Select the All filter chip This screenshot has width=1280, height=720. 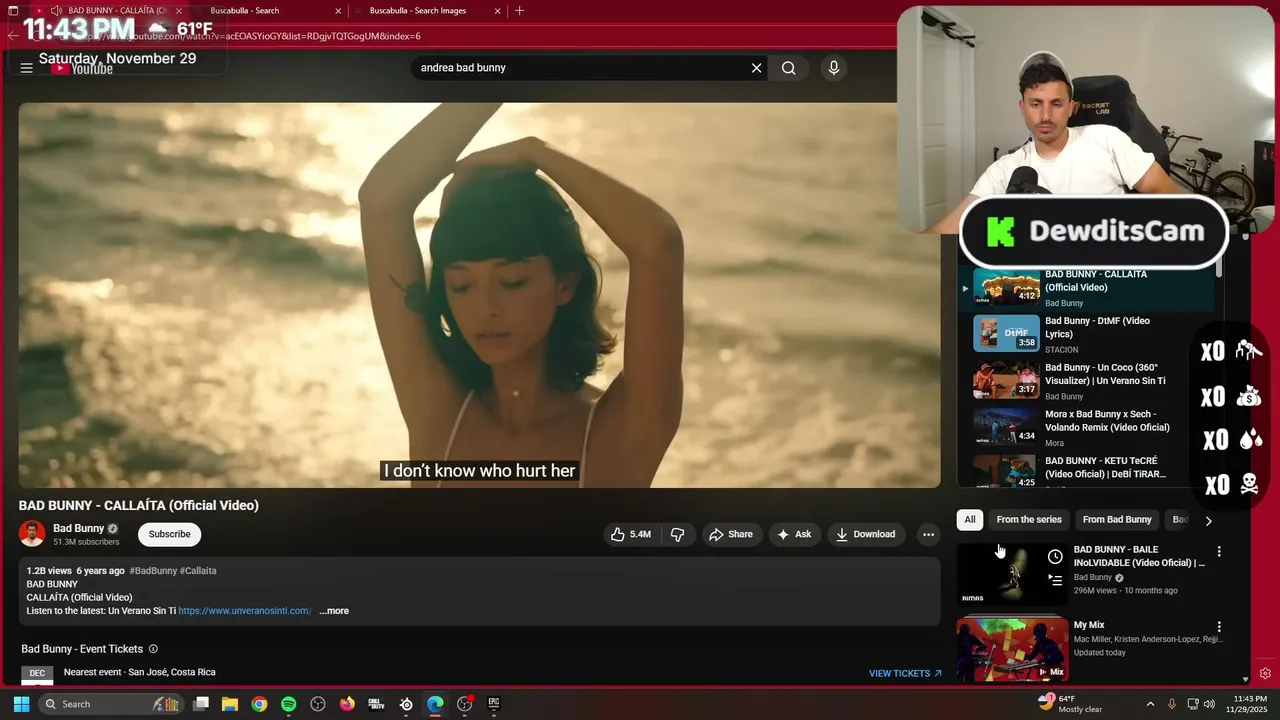click(969, 519)
